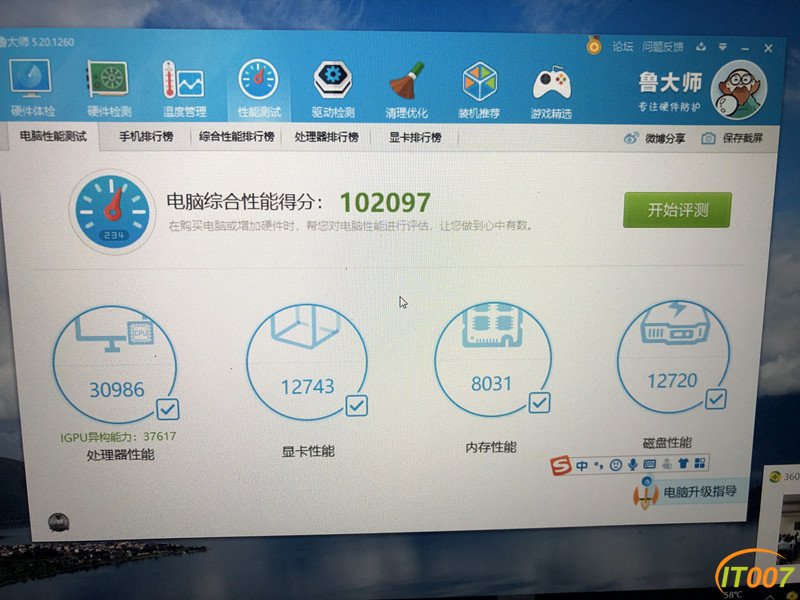Click the microphone voice input icon
The height and width of the screenshot is (600, 800).
pyautogui.click(x=633, y=464)
